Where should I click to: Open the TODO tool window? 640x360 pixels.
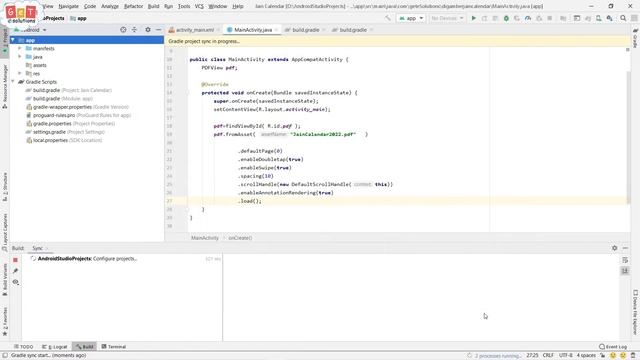pyautogui.click(x=24, y=347)
